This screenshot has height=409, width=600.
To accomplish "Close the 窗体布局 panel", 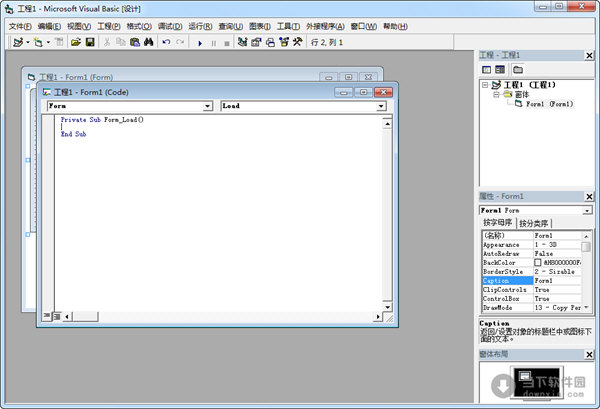I will click(x=589, y=355).
